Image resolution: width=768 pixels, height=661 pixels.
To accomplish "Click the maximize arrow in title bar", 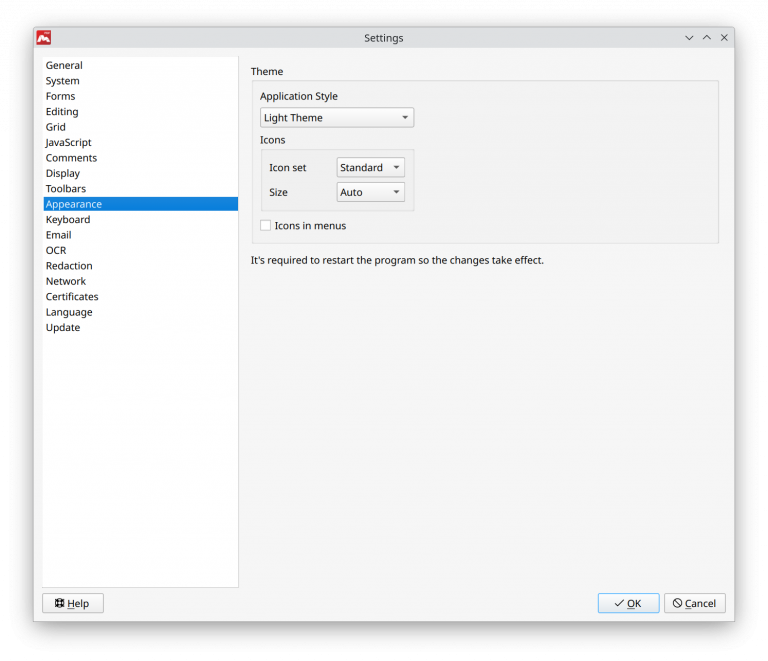I will click(707, 38).
